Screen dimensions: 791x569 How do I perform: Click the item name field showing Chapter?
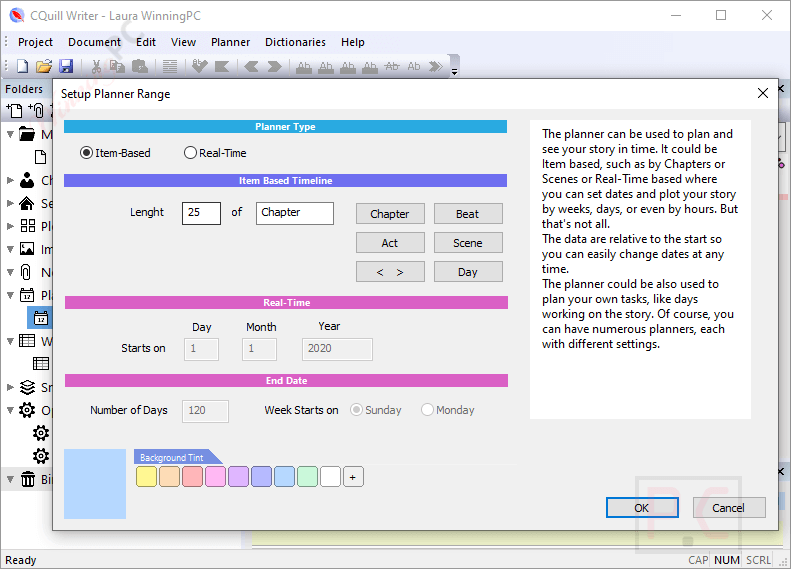[x=295, y=213]
